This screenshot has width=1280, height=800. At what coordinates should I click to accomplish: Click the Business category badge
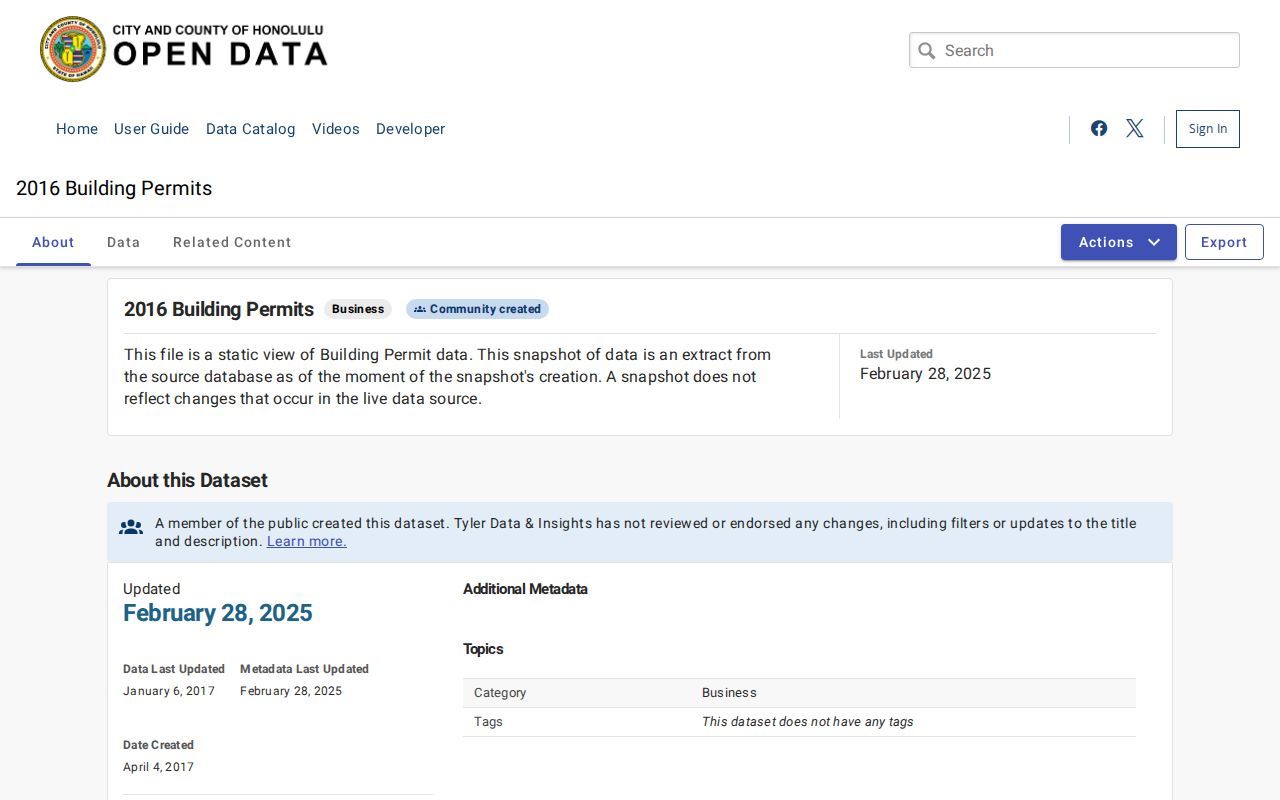(358, 309)
